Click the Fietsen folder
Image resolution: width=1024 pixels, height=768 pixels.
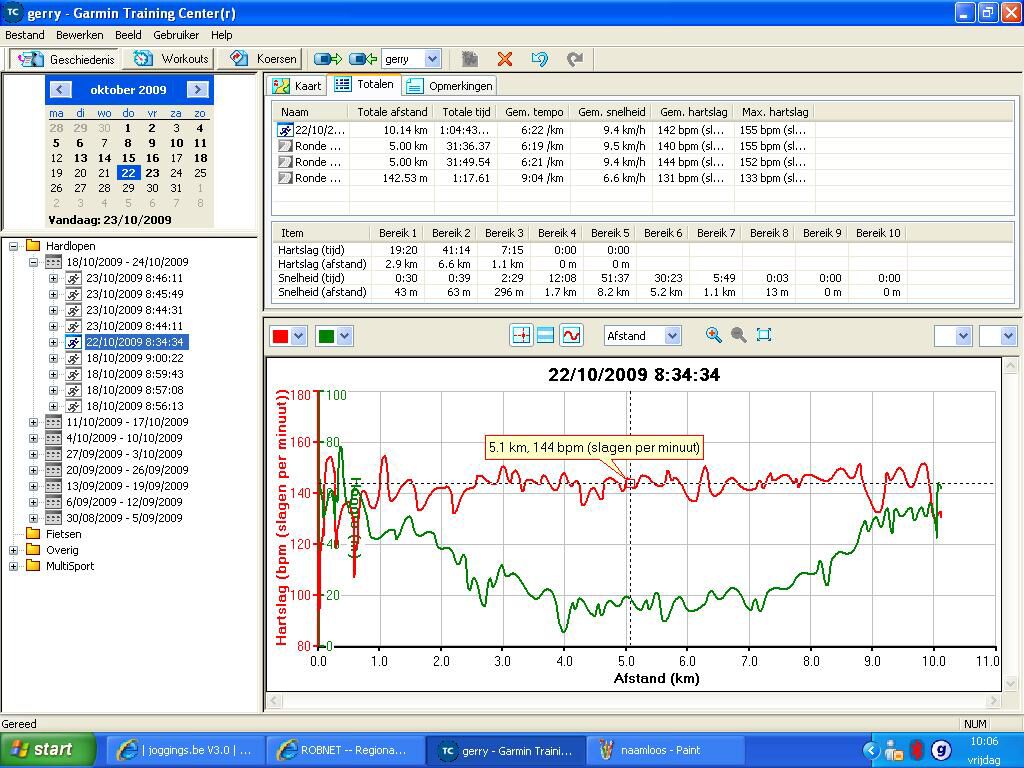tap(63, 534)
